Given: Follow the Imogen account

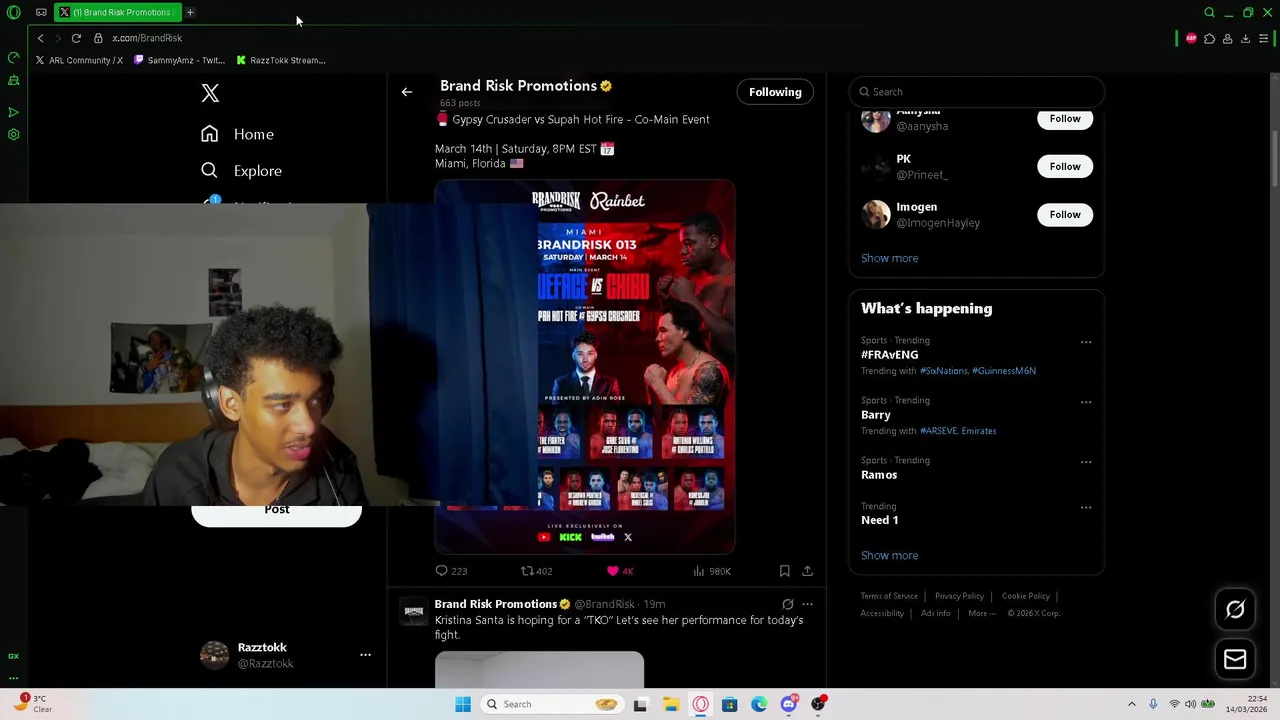Looking at the screenshot, I should 1065,214.
